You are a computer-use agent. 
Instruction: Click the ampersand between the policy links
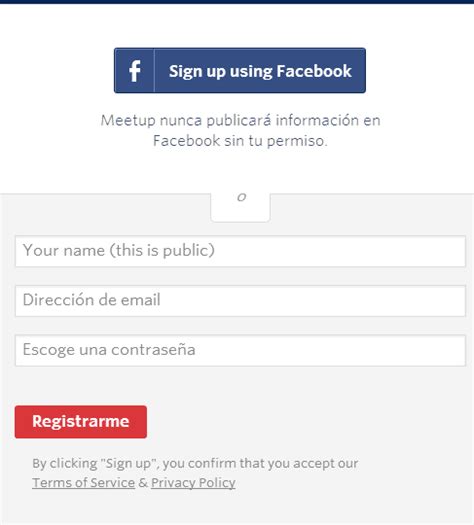[x=143, y=483]
